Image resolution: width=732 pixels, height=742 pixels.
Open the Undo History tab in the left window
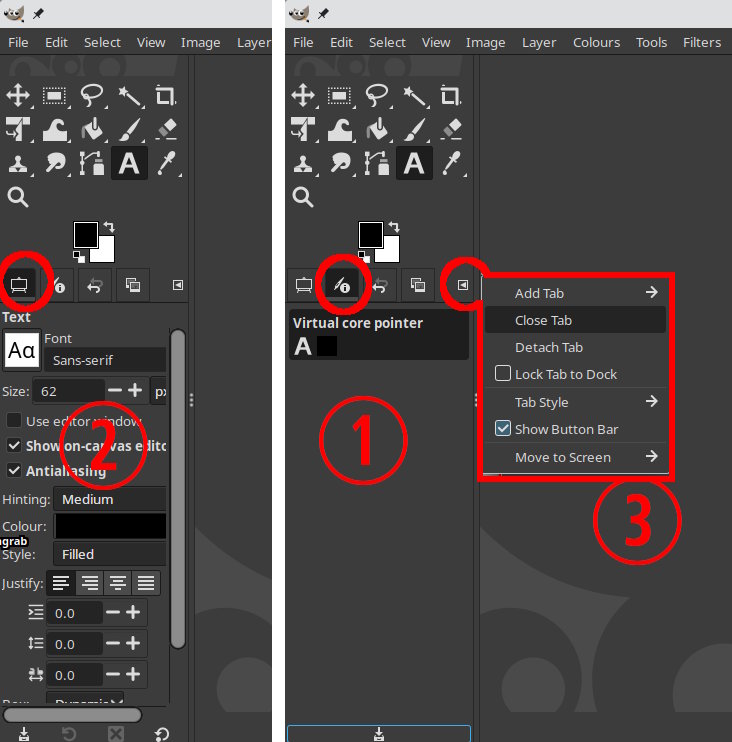click(x=95, y=285)
